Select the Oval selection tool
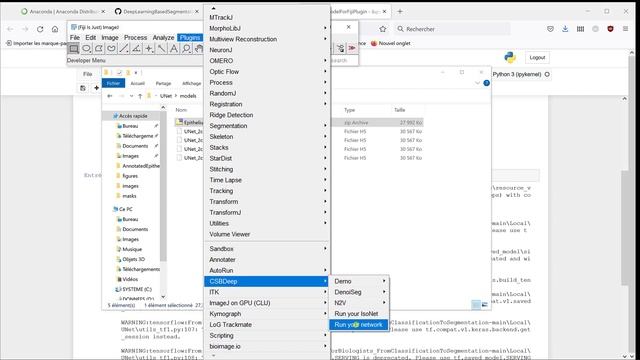 click(x=86, y=49)
